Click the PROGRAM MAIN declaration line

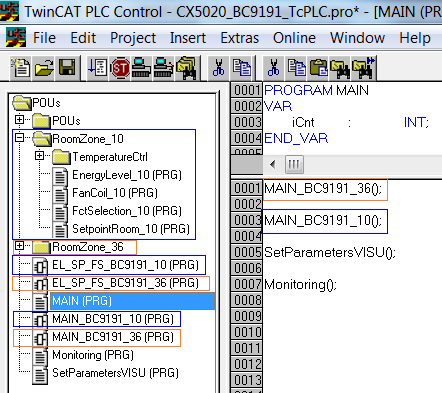[x=316, y=90]
